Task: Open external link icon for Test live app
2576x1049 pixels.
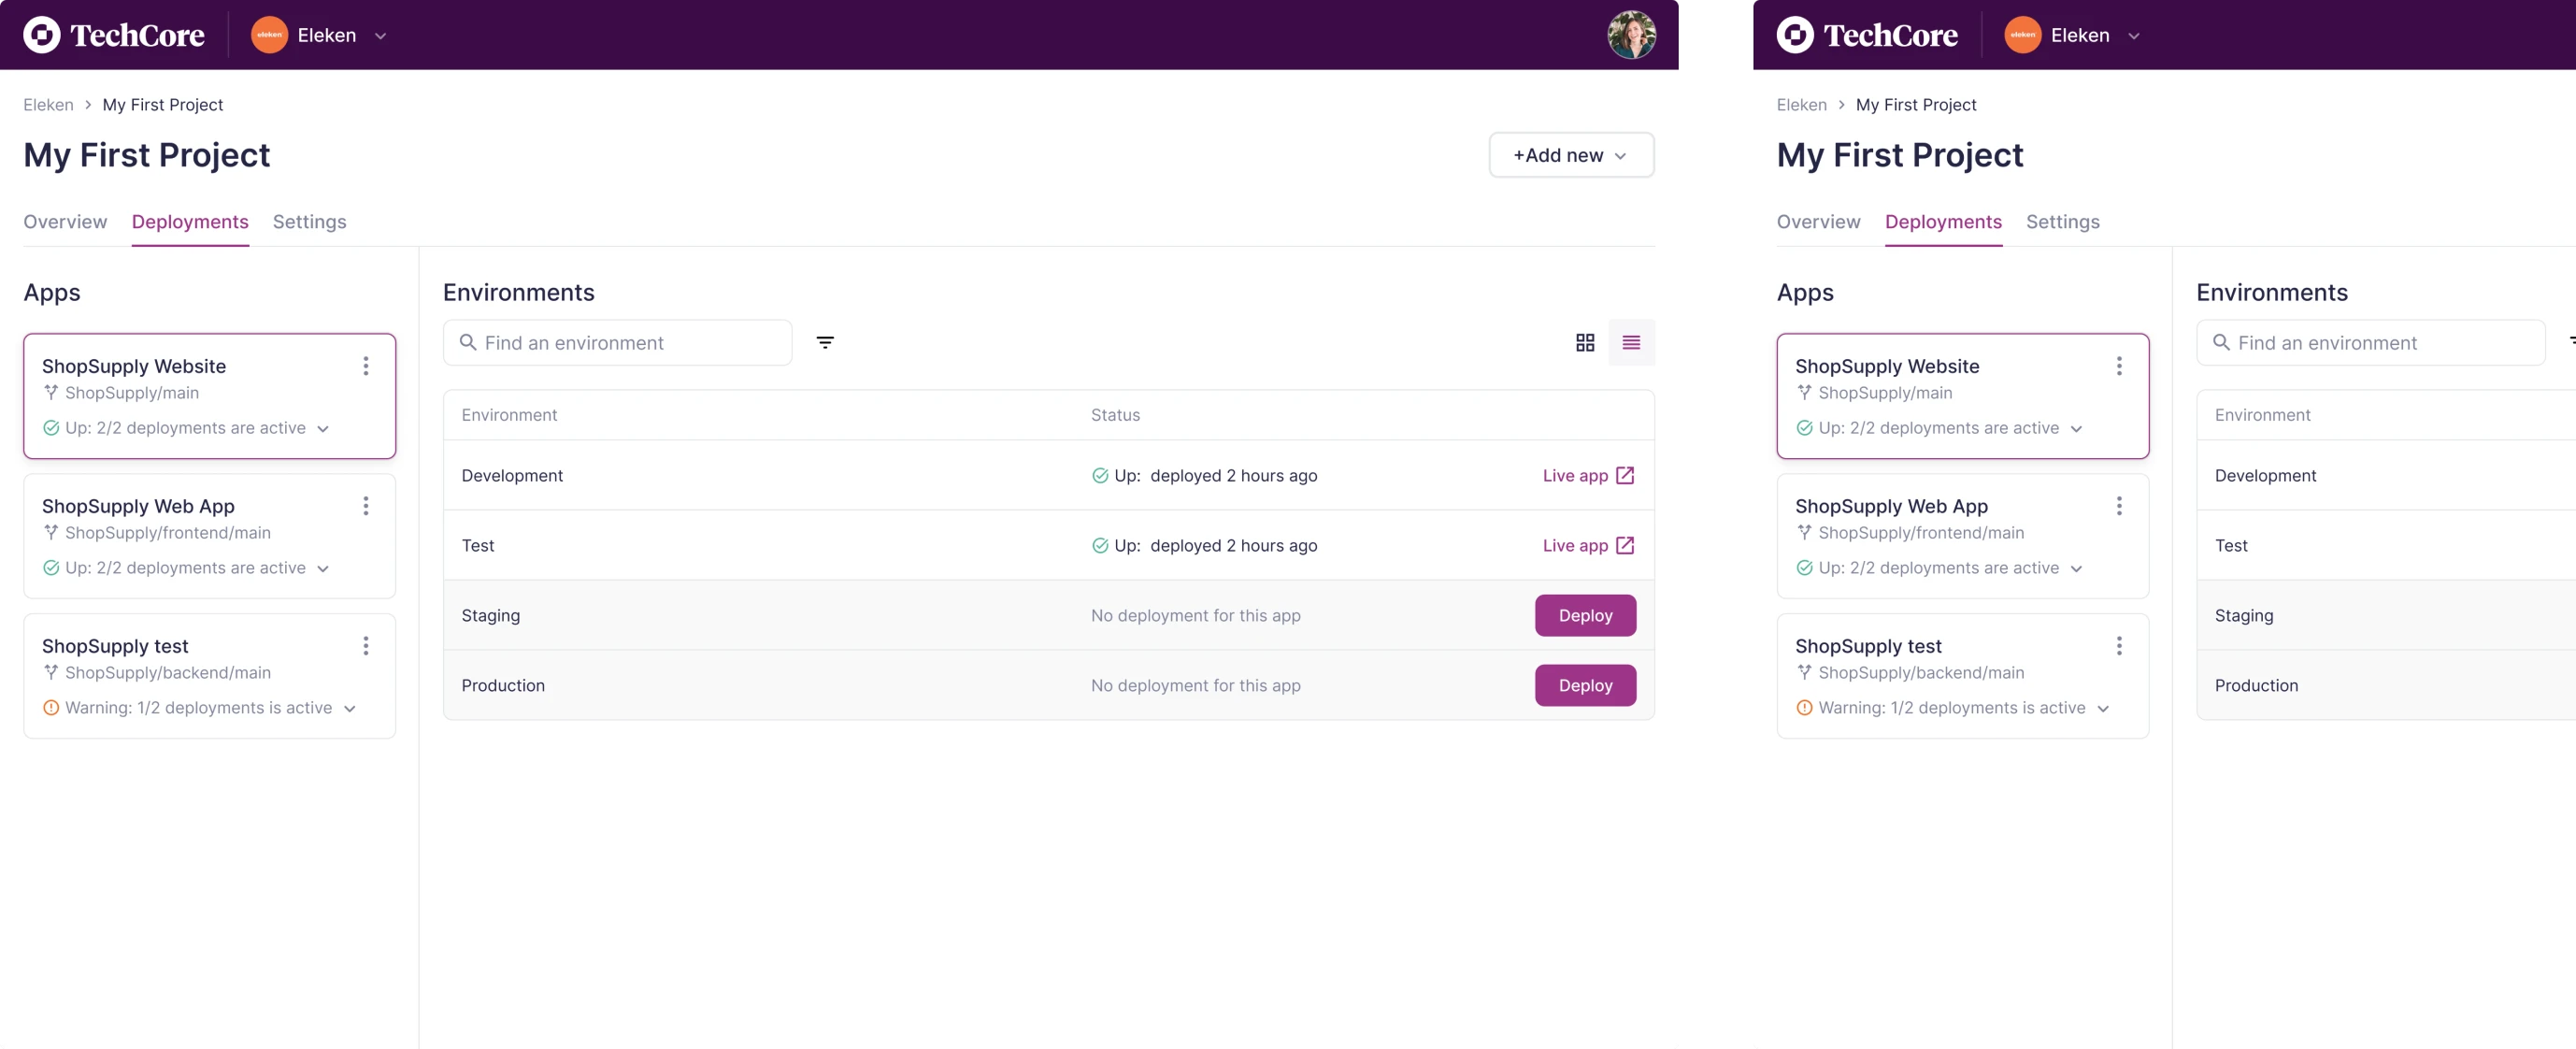Action: point(1625,546)
